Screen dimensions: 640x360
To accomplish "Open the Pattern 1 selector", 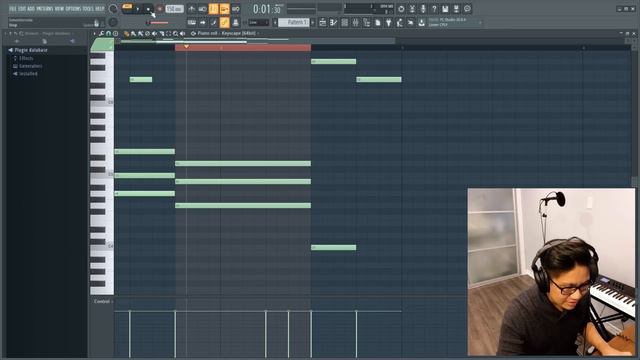I will point(294,22).
